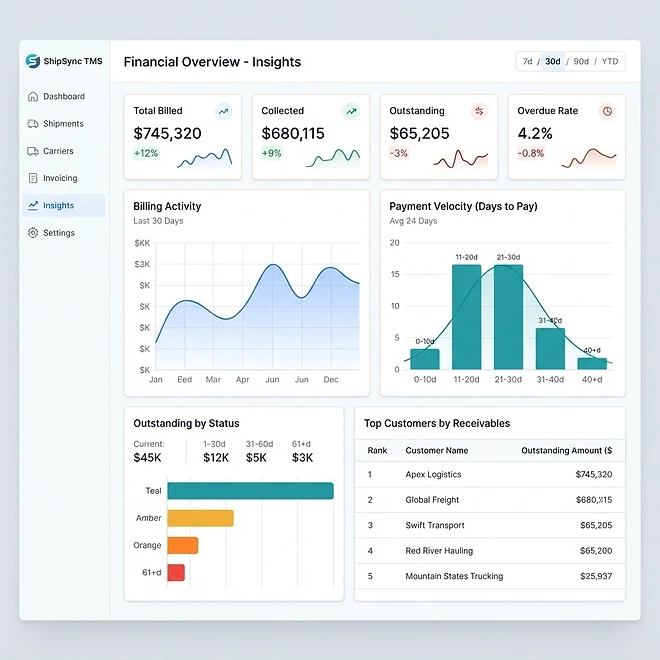The image size is (660, 660).
Task: Click the 0-10d bar in Payment Velocity
Action: tap(425, 359)
